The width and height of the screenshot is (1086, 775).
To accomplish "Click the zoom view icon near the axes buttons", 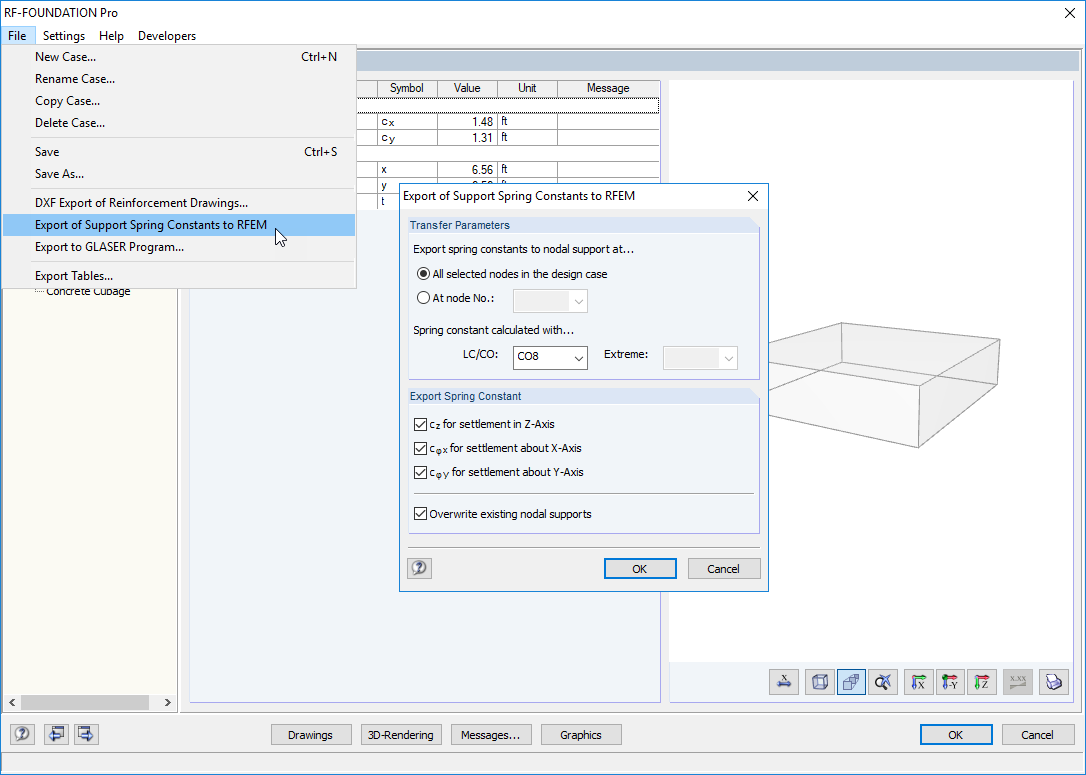I will (x=884, y=682).
